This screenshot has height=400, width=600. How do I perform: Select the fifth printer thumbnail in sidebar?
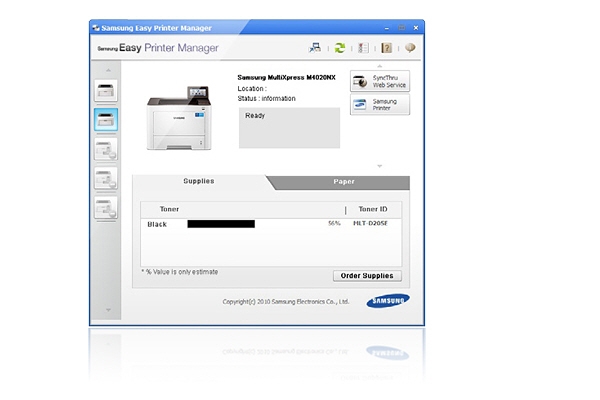106,207
